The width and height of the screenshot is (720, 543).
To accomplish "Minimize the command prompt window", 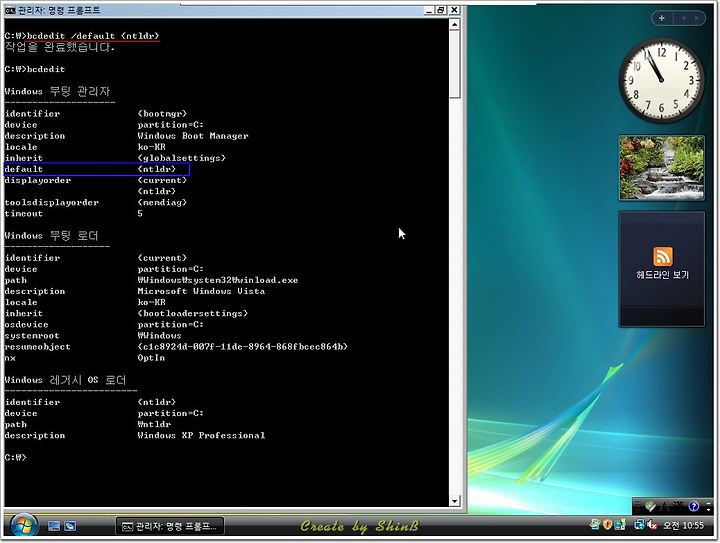I will pyautogui.click(x=429, y=10).
